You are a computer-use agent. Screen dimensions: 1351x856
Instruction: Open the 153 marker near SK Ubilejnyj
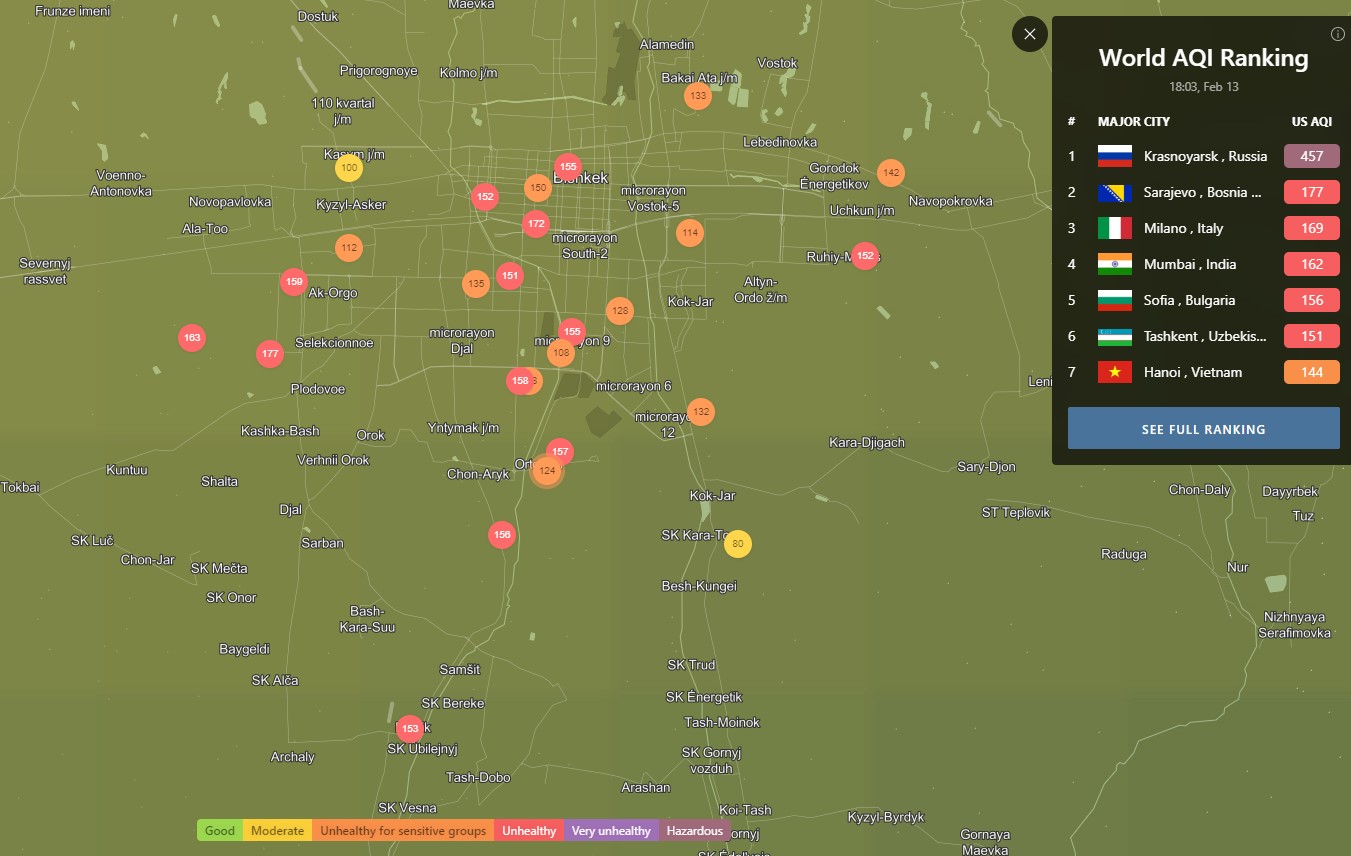410,729
